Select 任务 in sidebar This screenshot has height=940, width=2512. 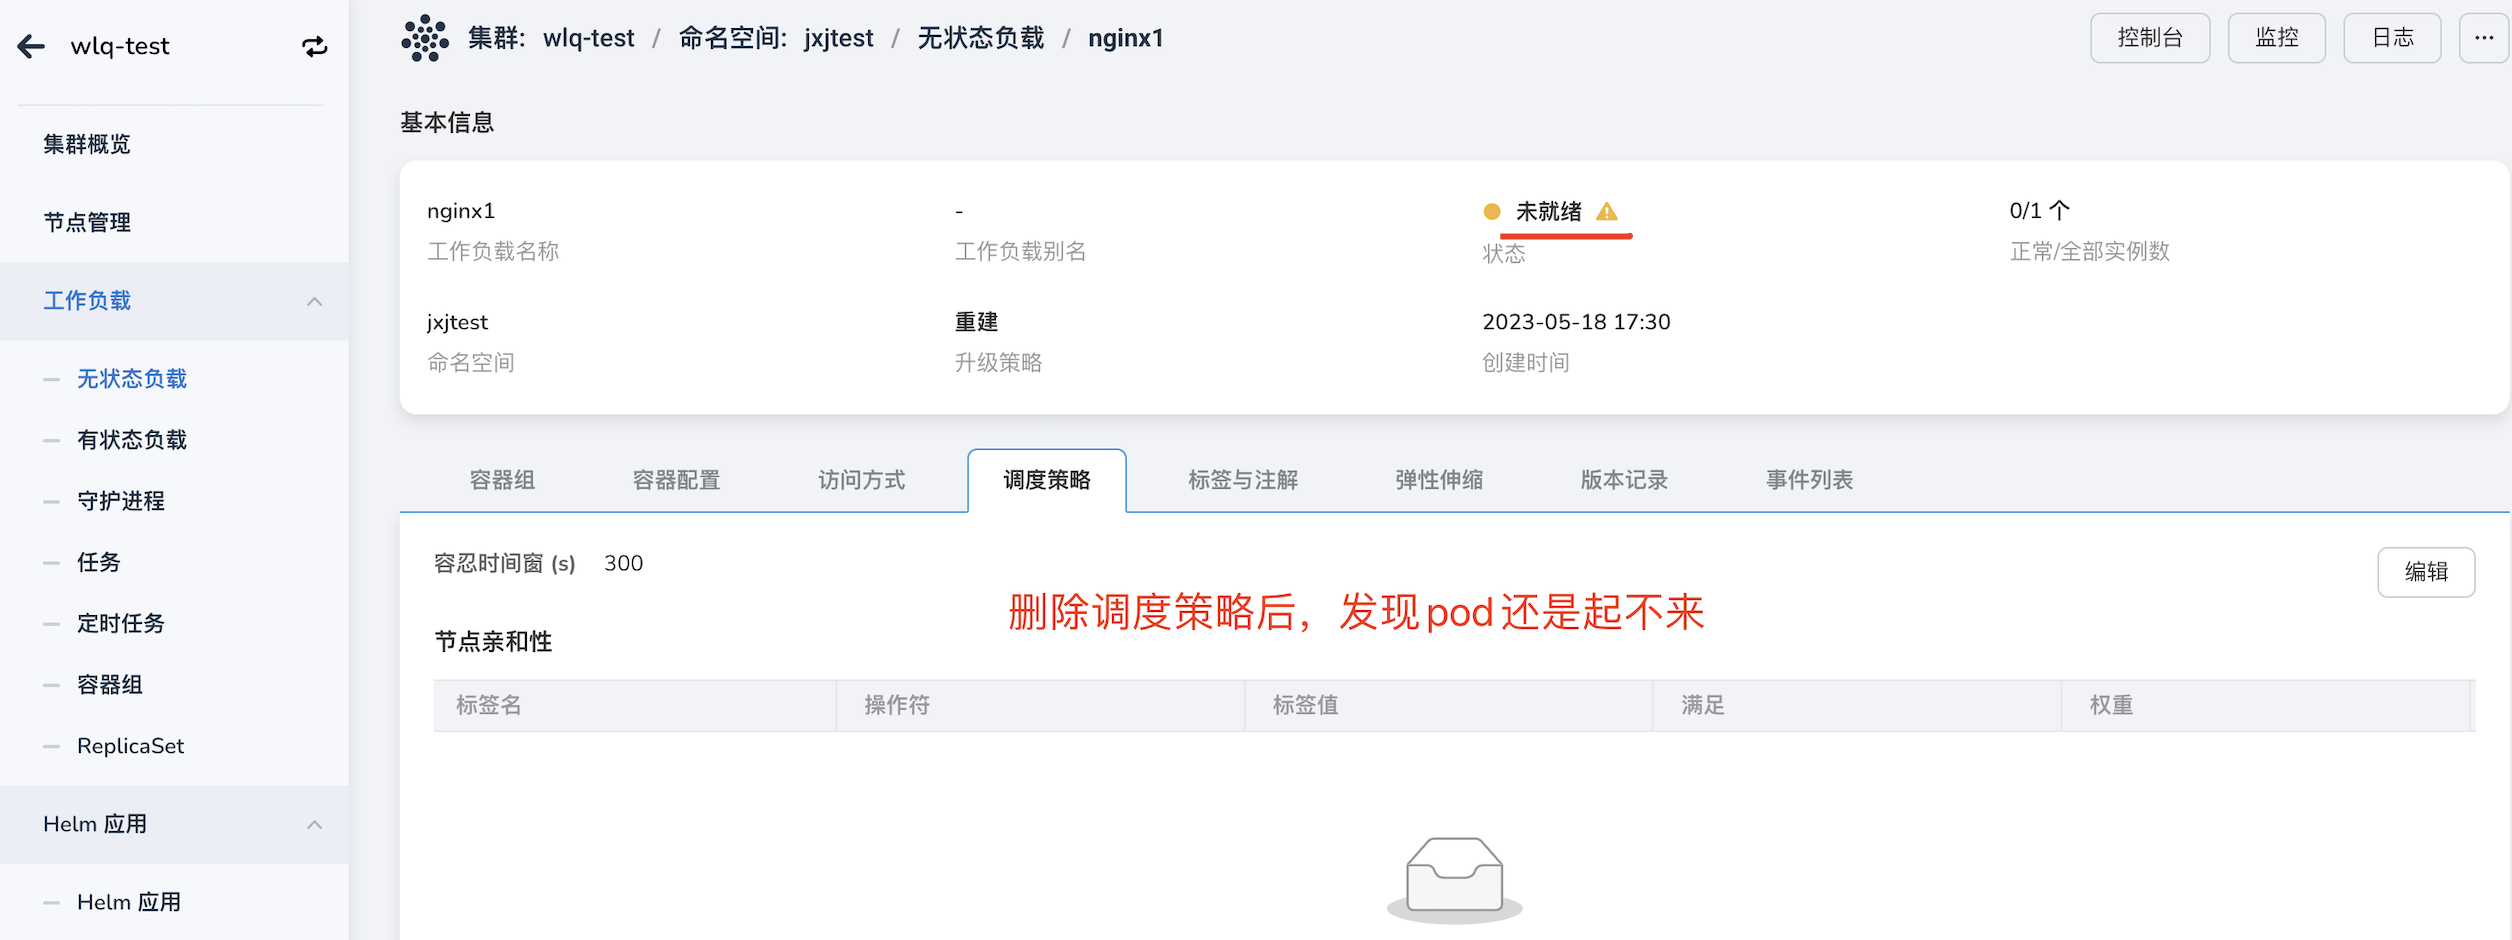[x=99, y=562]
